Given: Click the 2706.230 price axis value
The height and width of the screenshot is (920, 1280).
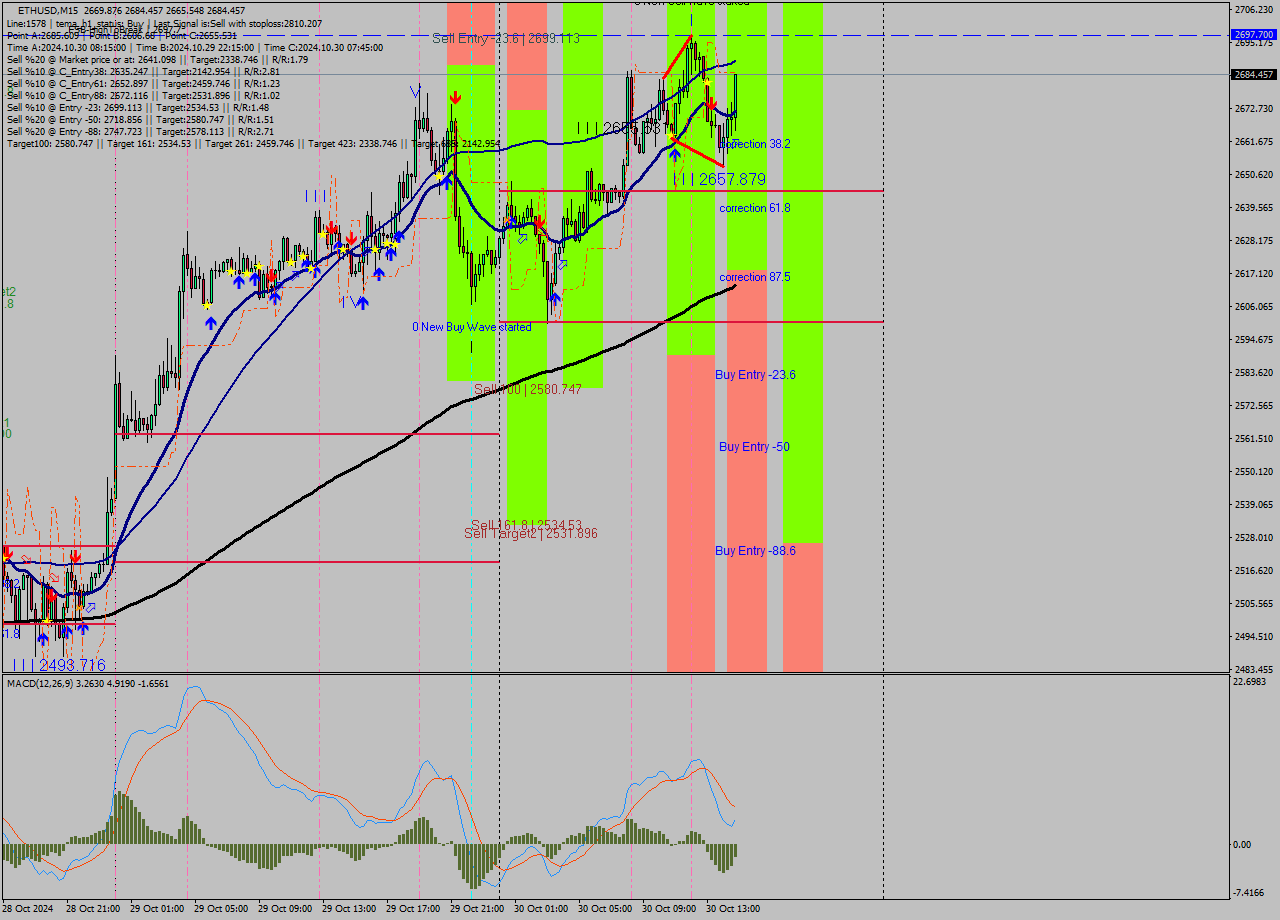Looking at the screenshot, I should (1254, 9).
